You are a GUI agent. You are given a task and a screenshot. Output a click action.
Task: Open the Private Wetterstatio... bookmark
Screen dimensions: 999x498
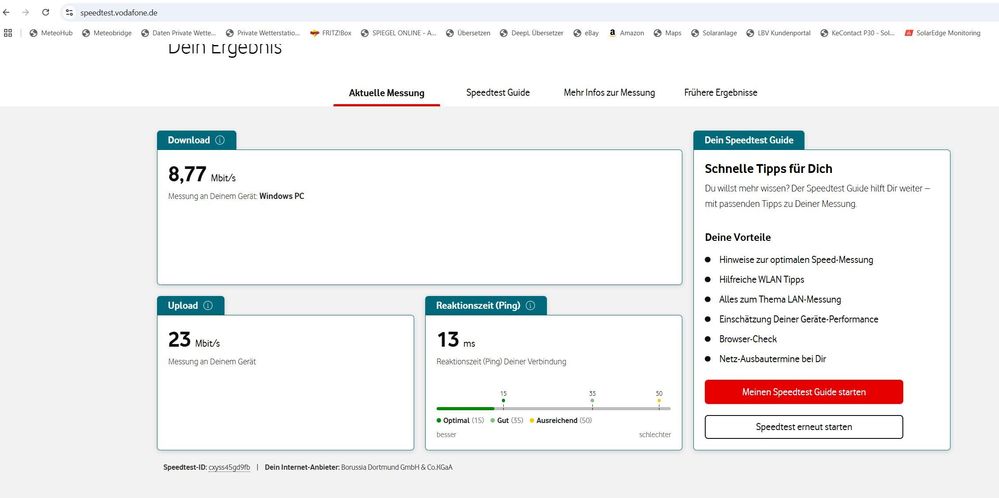tap(262, 33)
